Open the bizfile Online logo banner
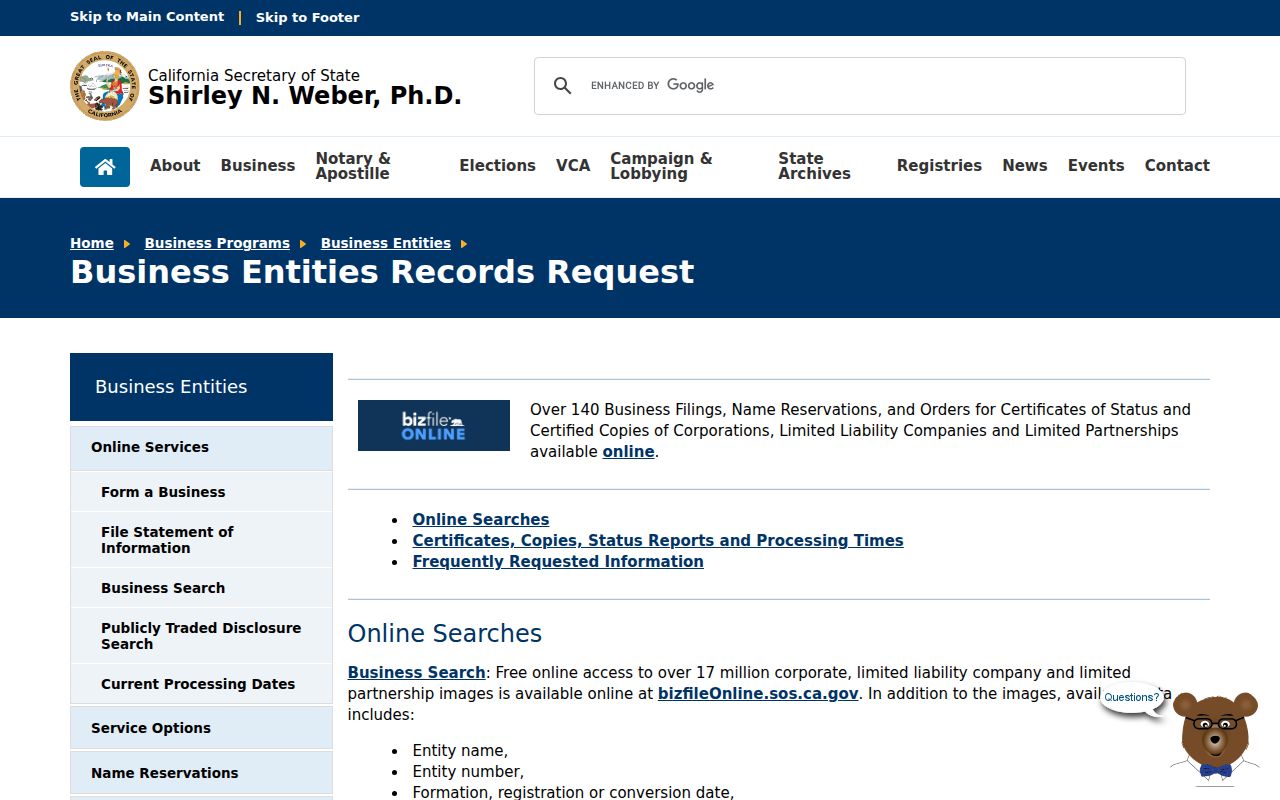Viewport: 1280px width, 800px height. click(434, 426)
